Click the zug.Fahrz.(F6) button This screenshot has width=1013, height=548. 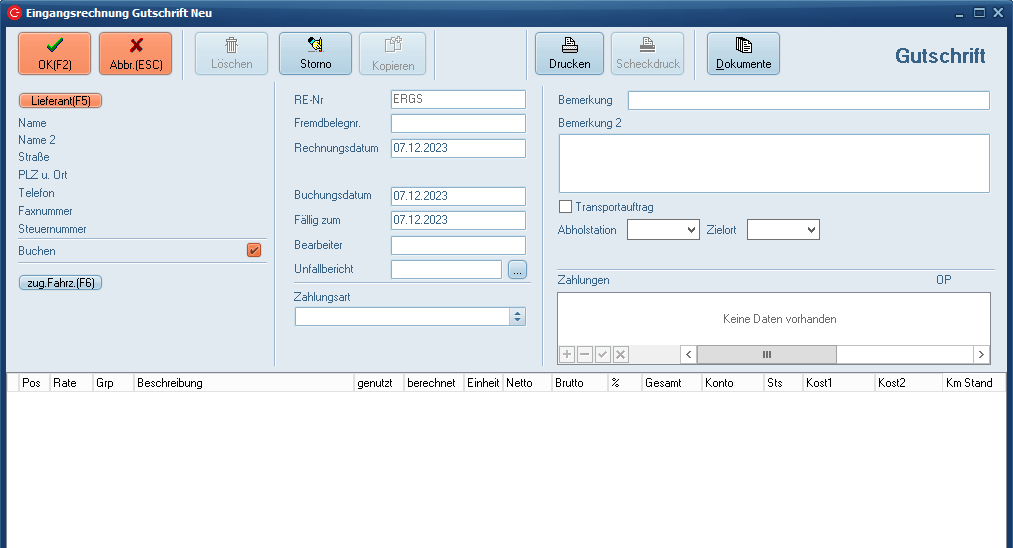click(61, 283)
